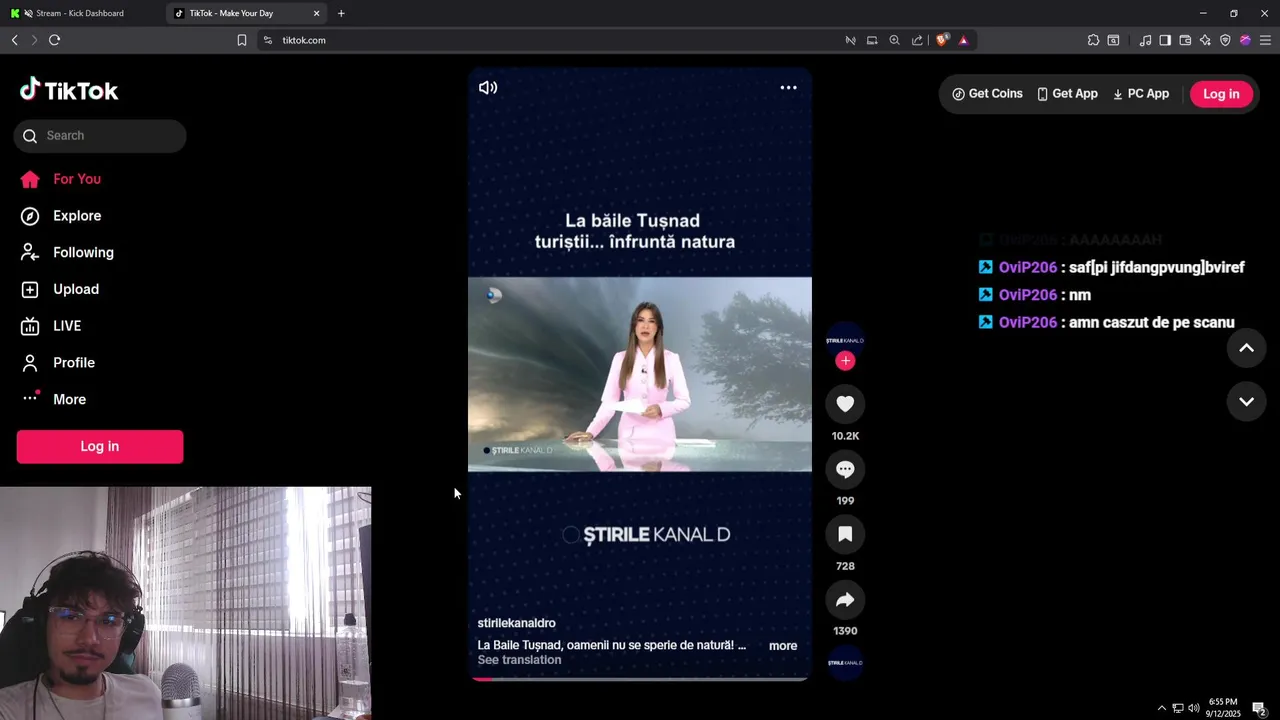The image size is (1280, 720).
Task: Open the Following feed
Action: (x=68, y=253)
